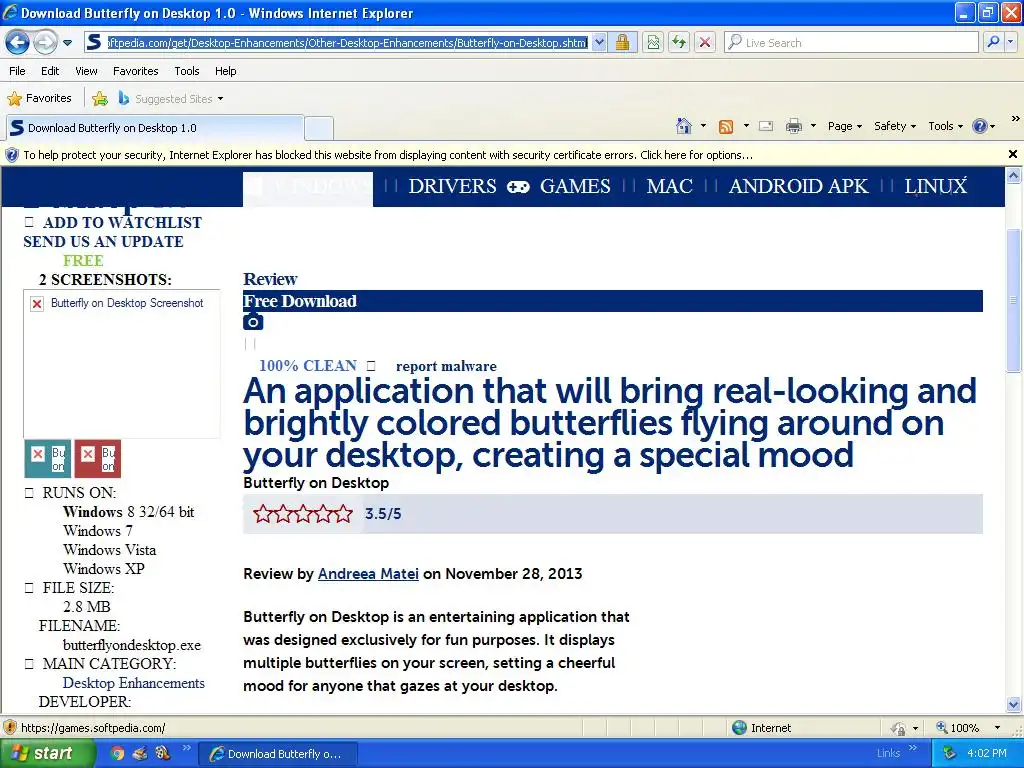Click the page scroll down arrow
This screenshot has width=1024, height=768.
coord(1013,705)
